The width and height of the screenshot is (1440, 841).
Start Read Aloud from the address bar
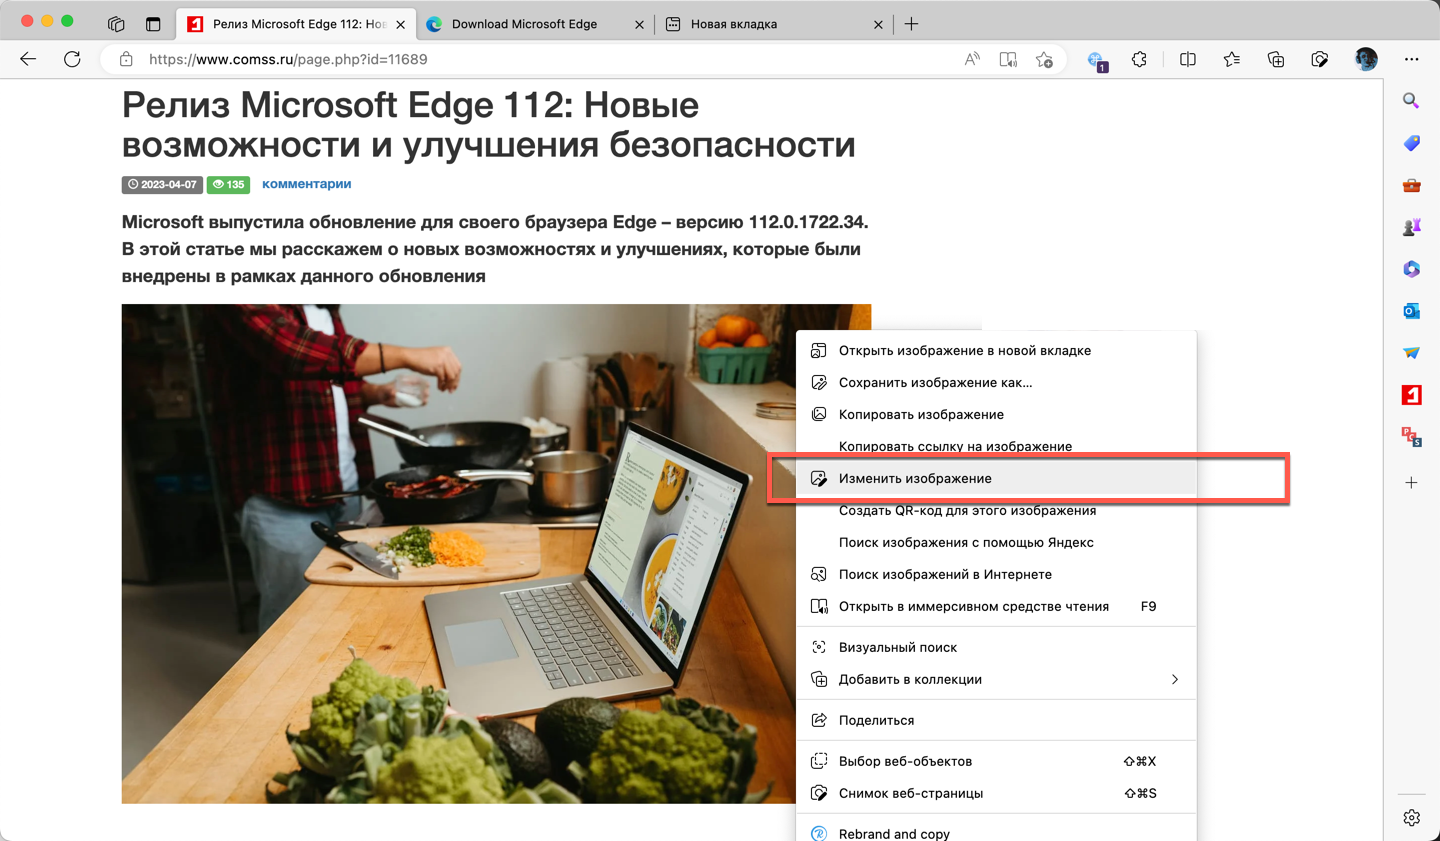pyautogui.click(x=972, y=59)
